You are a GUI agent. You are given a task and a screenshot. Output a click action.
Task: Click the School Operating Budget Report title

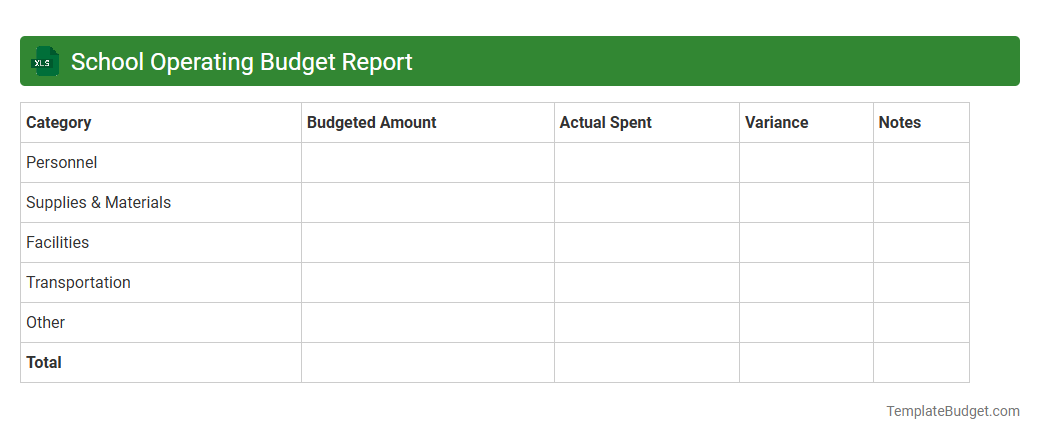241,62
